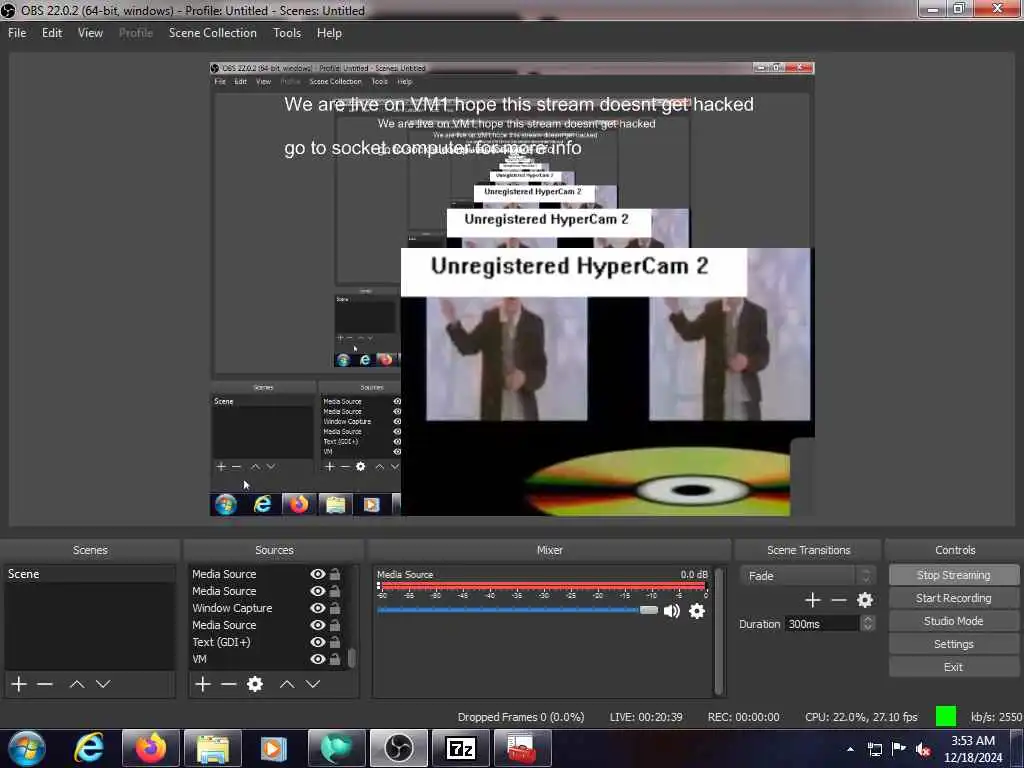
Task: Hide the VM source
Action: 317,659
